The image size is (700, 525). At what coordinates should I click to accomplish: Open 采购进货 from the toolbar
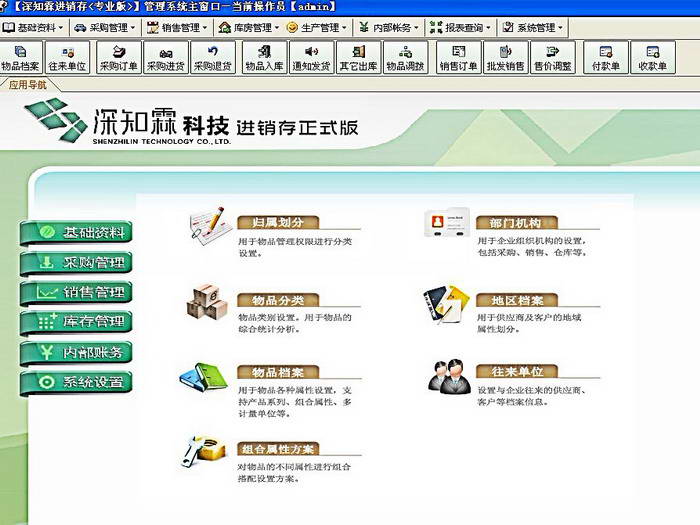click(166, 58)
